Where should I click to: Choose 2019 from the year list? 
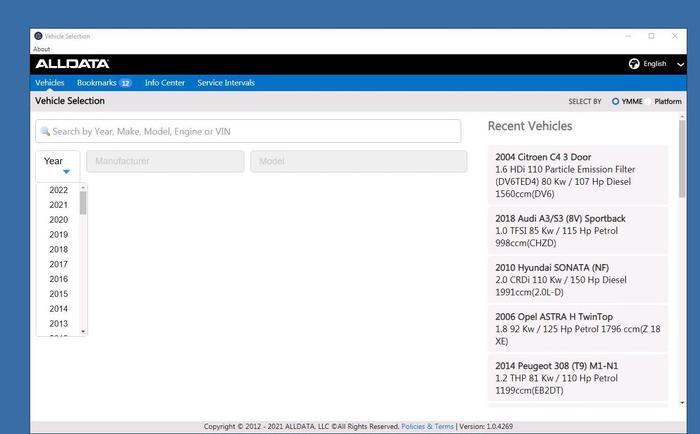point(59,235)
